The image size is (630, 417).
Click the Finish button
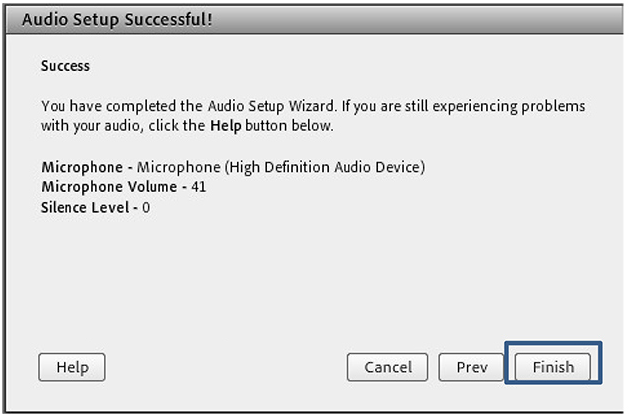(553, 367)
